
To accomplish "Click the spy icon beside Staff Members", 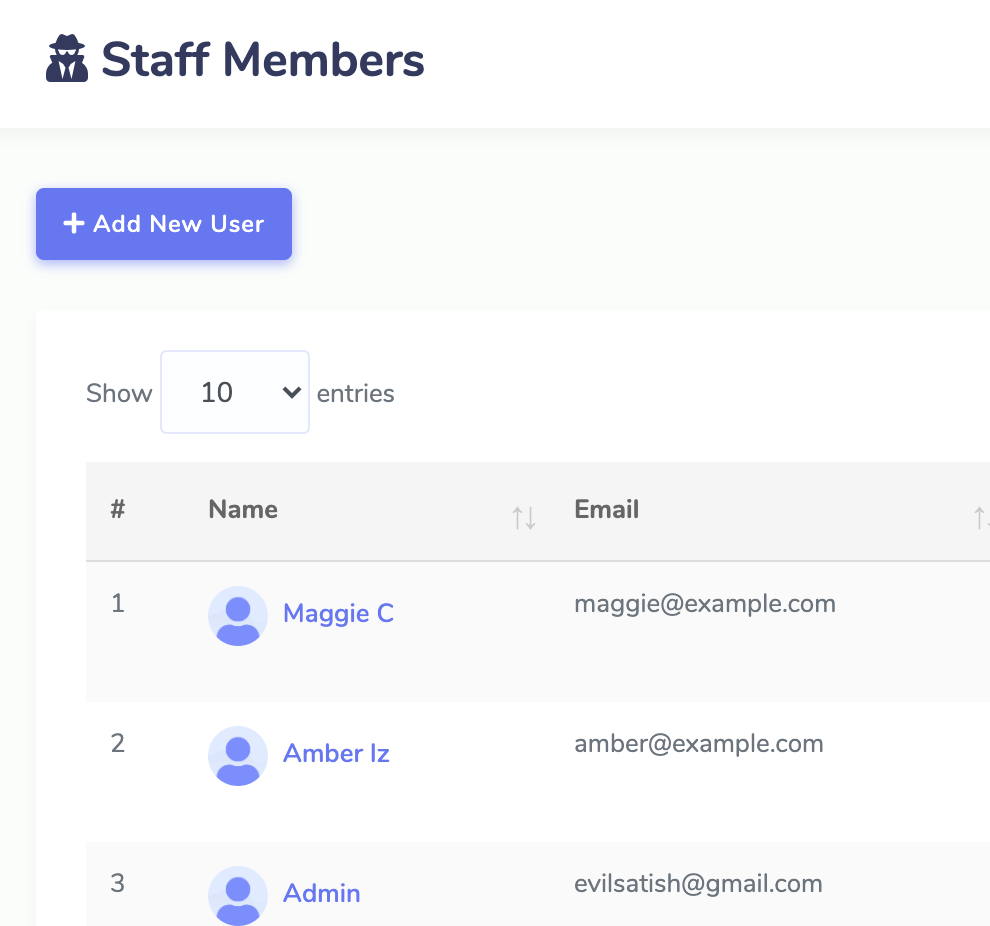I will [67, 59].
